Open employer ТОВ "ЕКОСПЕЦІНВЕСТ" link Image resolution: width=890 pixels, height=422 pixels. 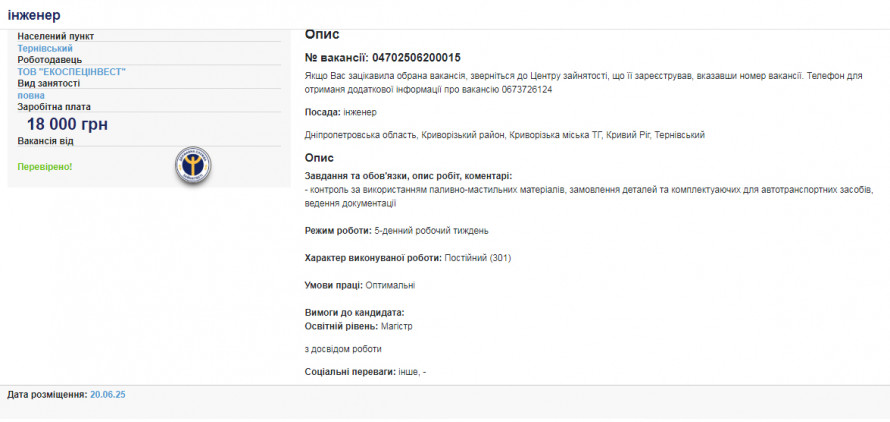click(72, 72)
